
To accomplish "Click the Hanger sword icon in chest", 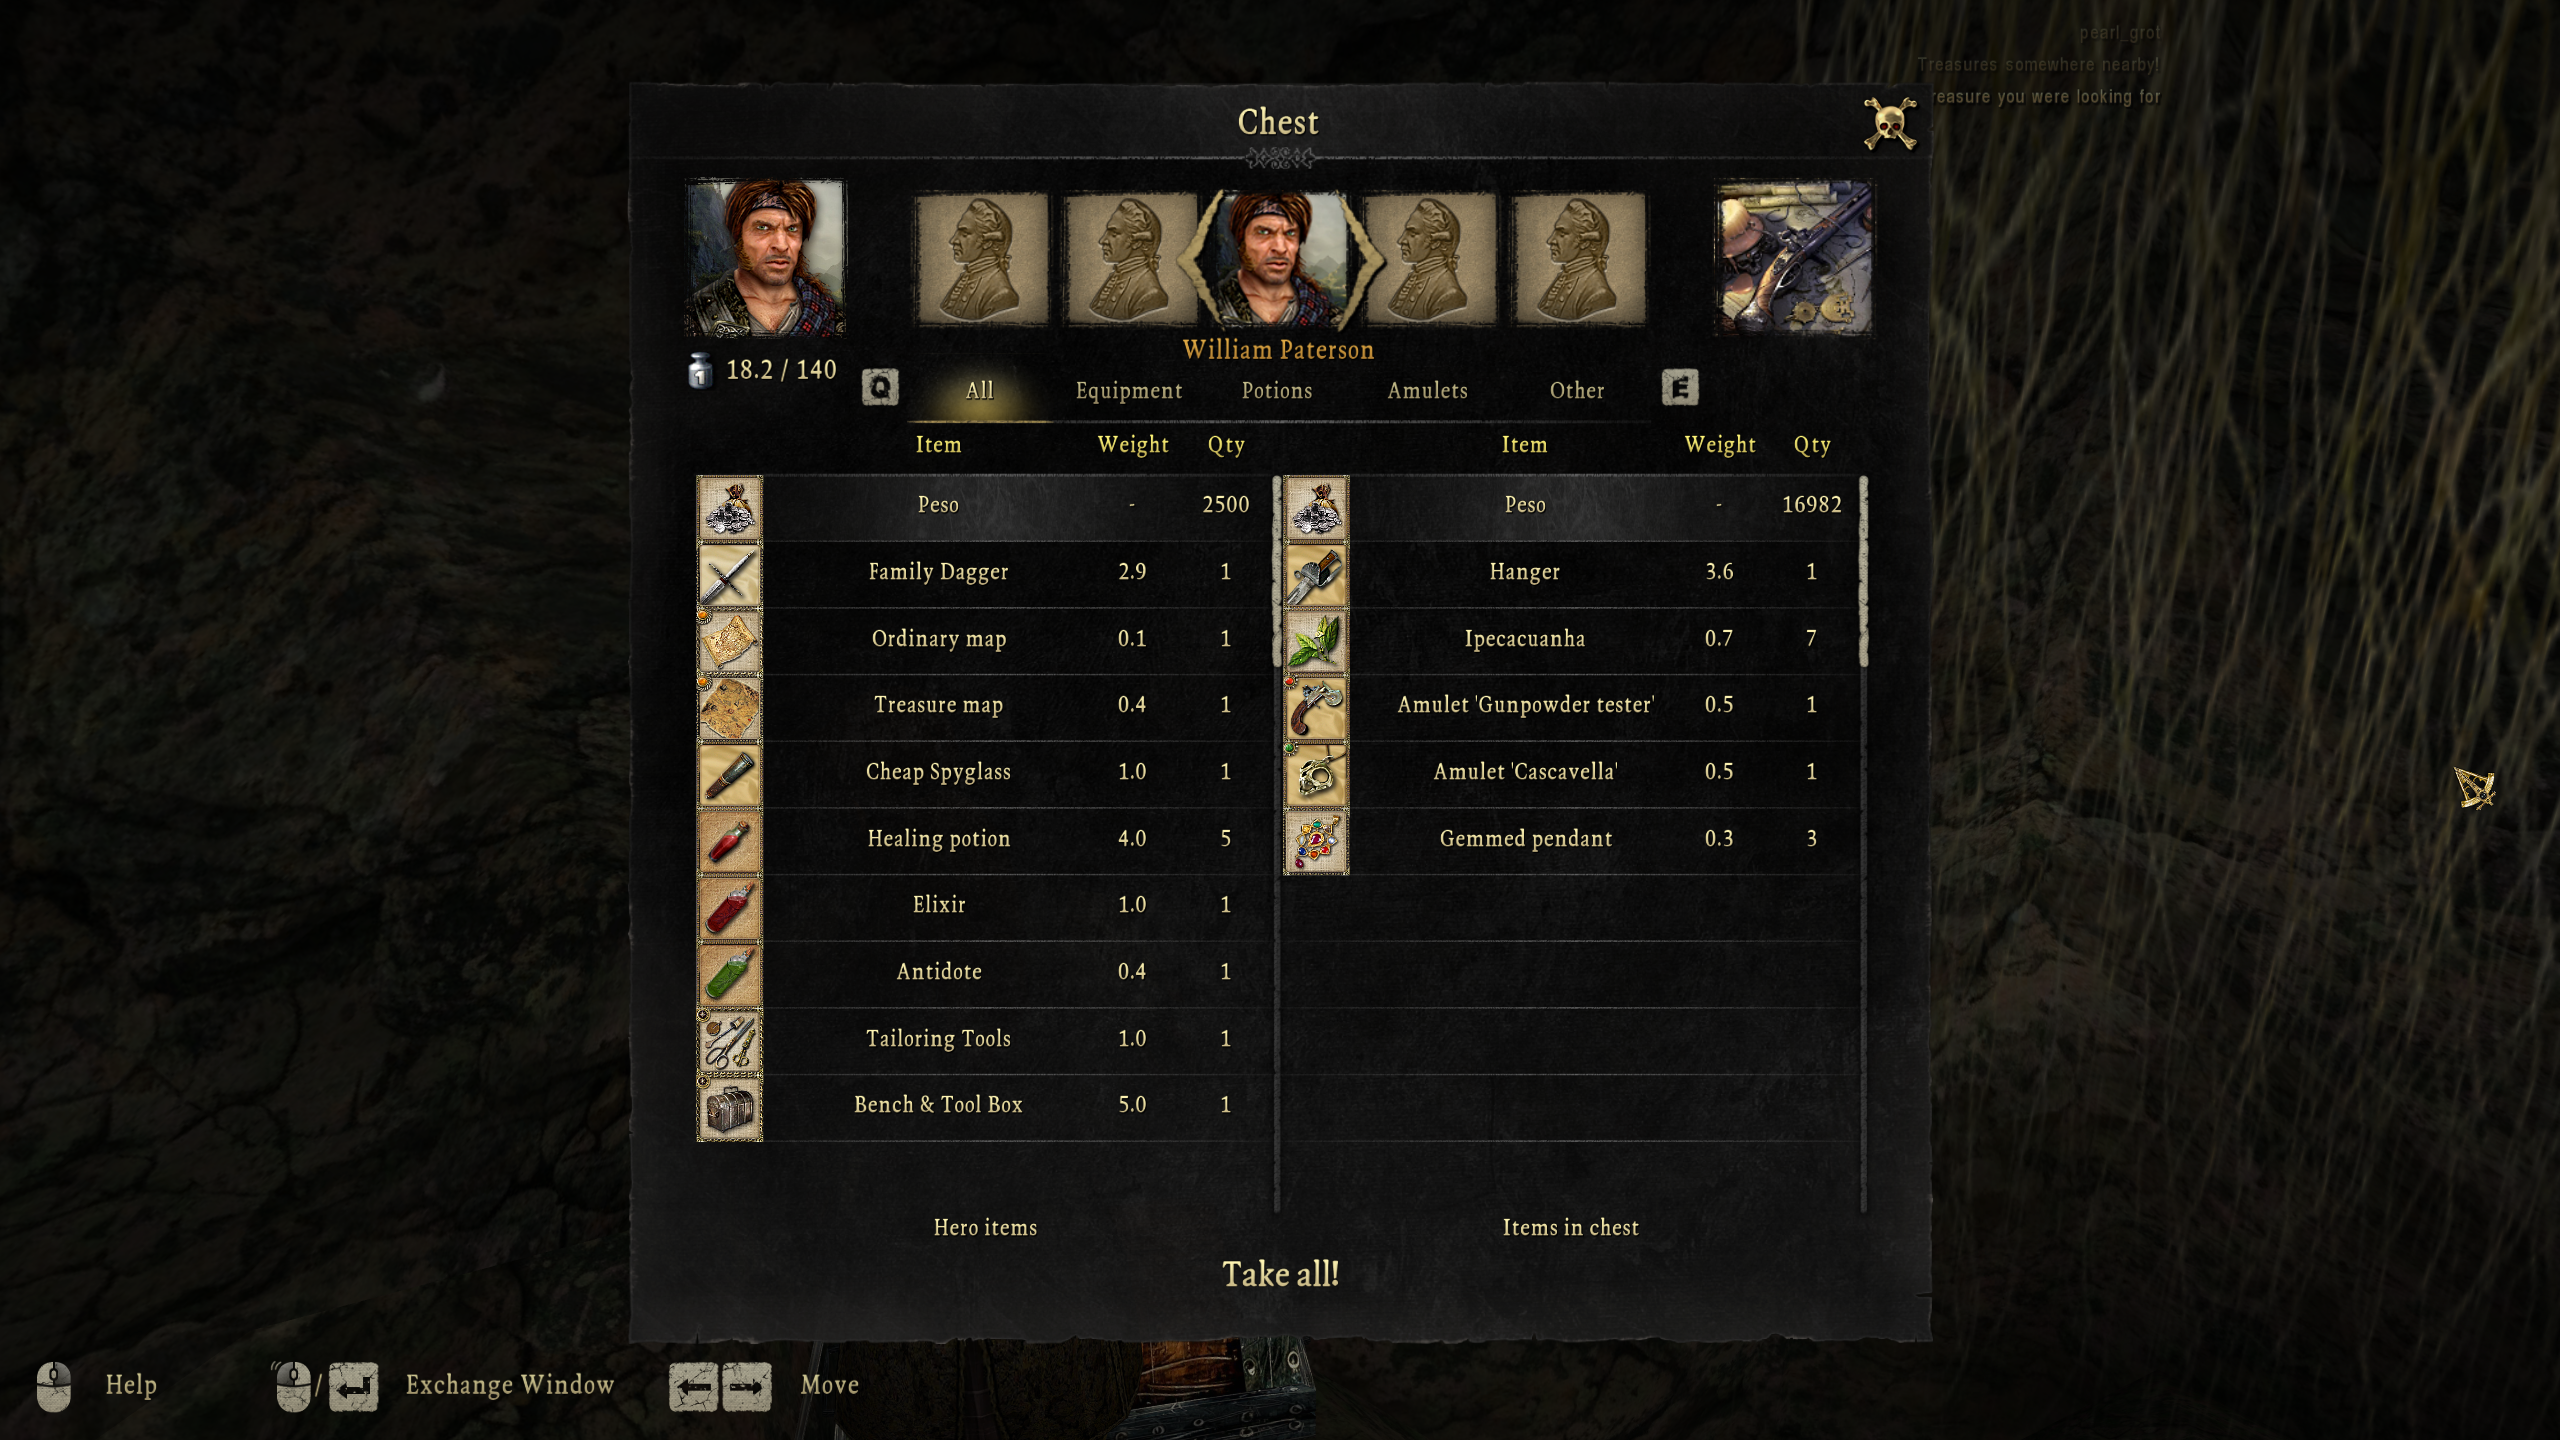I will click(x=1316, y=574).
